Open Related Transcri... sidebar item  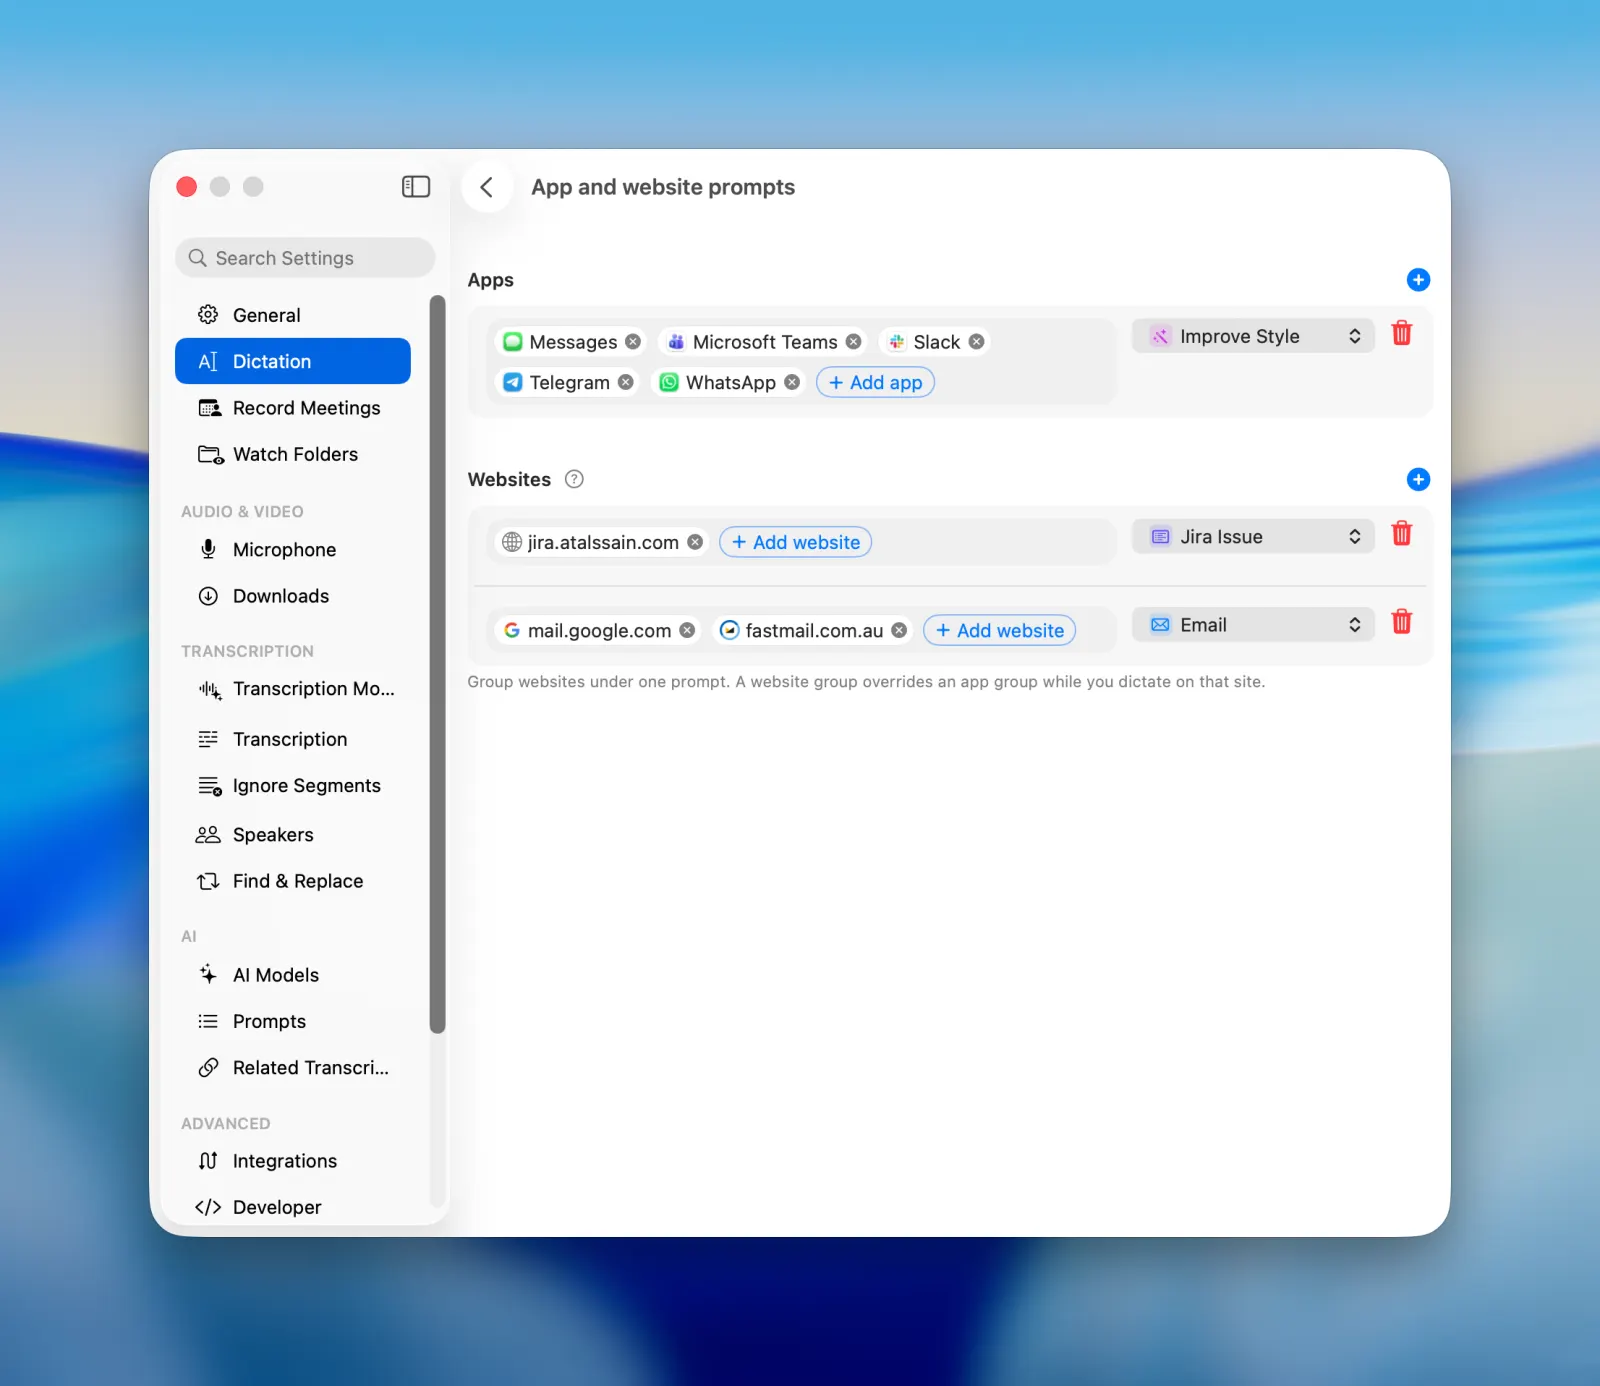coord(293,1068)
